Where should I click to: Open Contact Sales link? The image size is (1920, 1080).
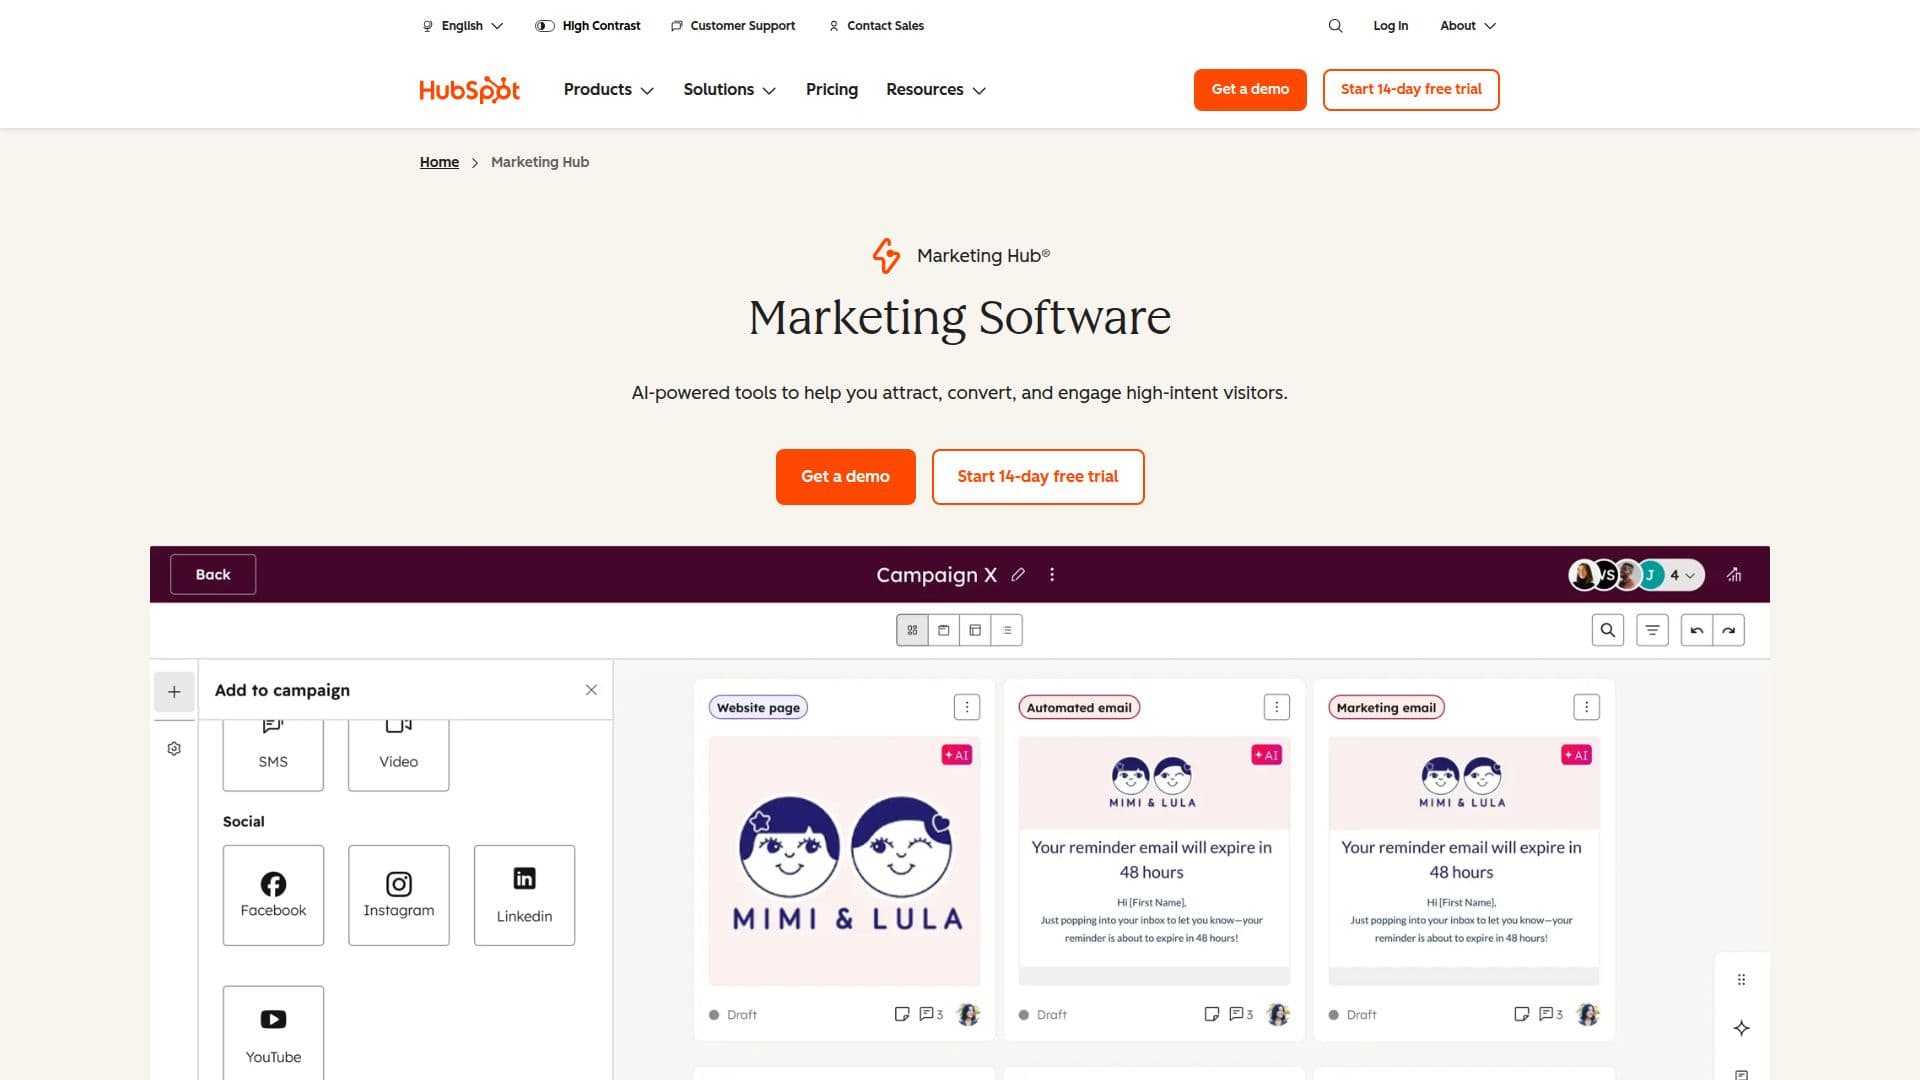point(876,26)
